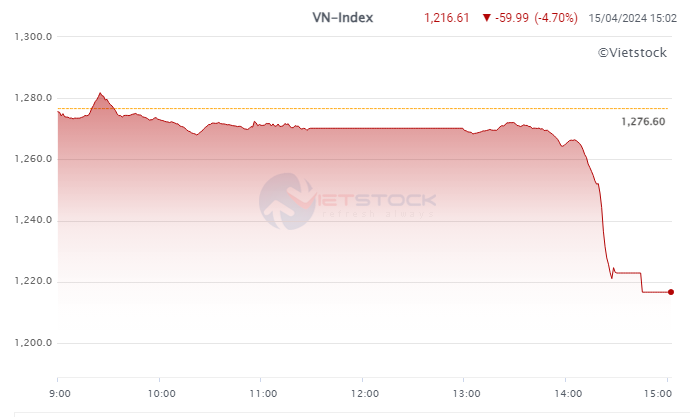Image resolution: width=690 pixels, height=417 pixels.
Task: Click the -59.99 point change value
Action: click(512, 18)
